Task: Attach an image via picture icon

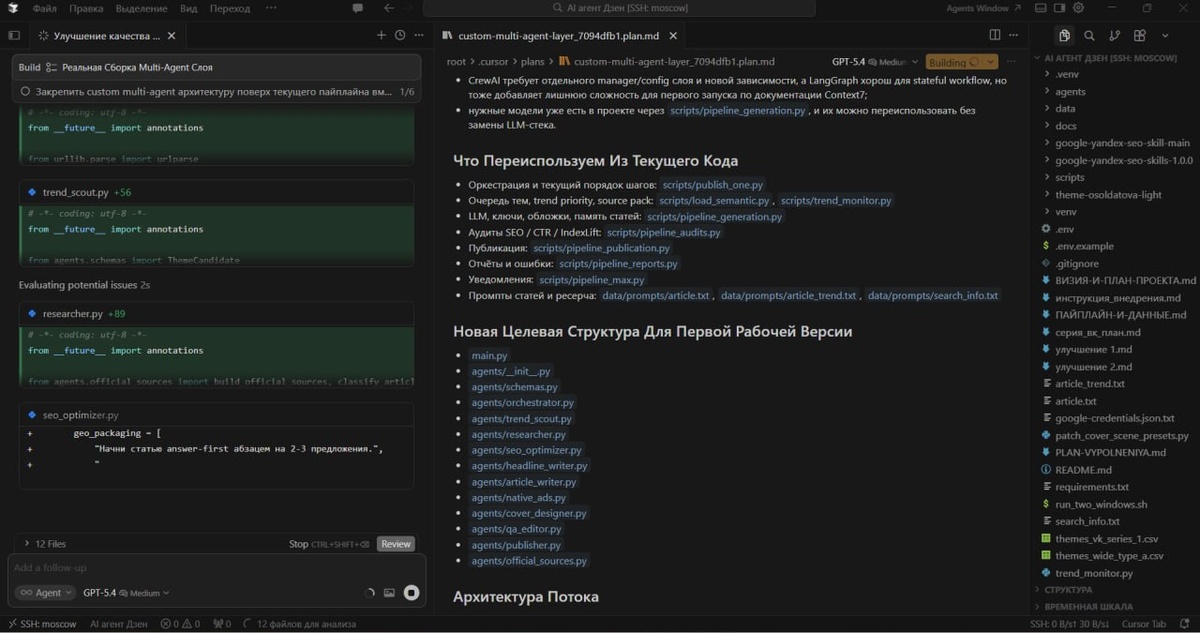Action: (389, 593)
